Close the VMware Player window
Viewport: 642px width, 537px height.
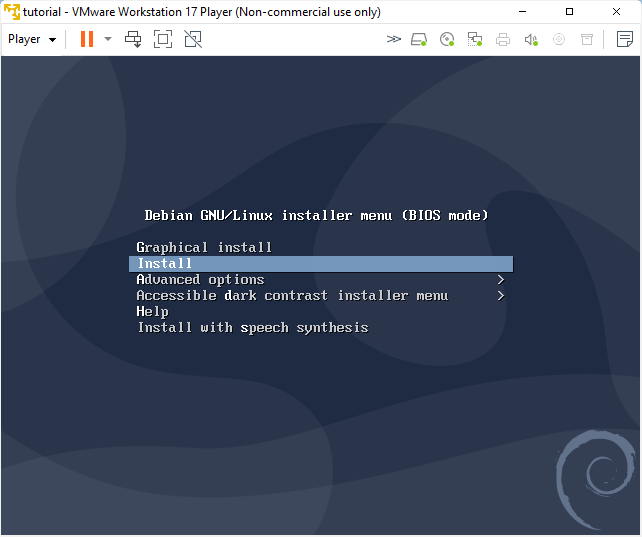[616, 11]
